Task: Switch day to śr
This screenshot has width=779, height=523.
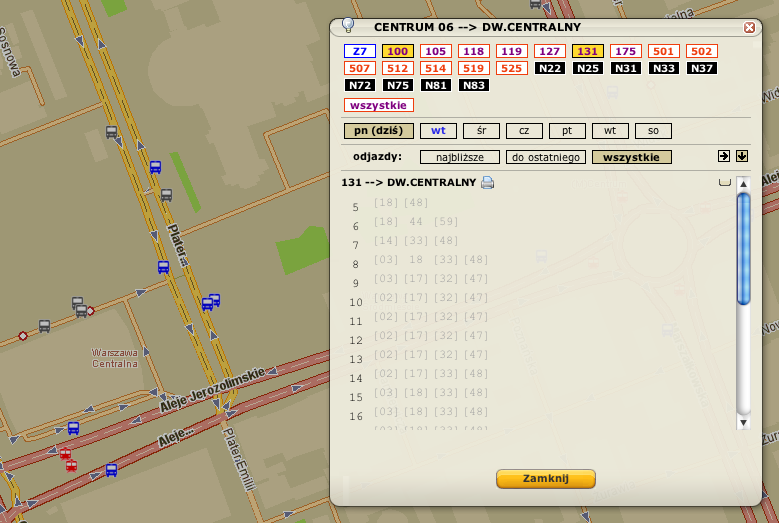Action: [481, 131]
